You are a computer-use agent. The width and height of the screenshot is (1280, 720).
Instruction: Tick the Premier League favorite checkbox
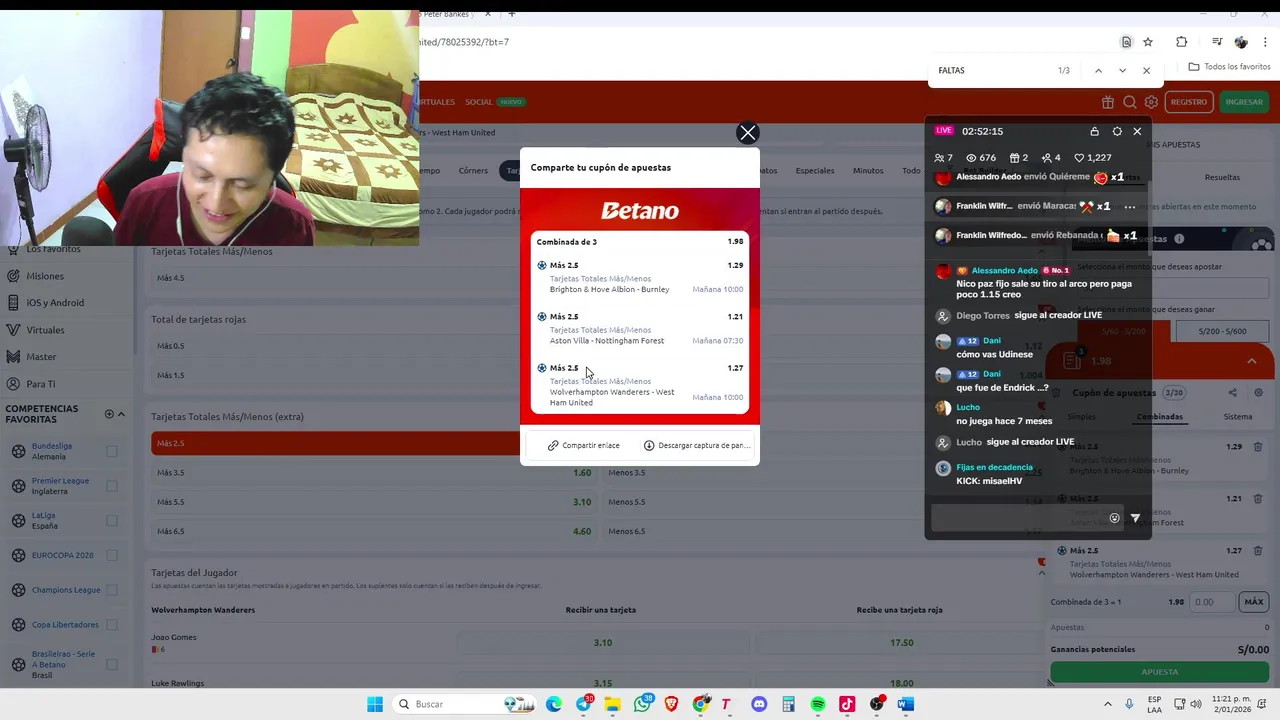tap(112, 486)
